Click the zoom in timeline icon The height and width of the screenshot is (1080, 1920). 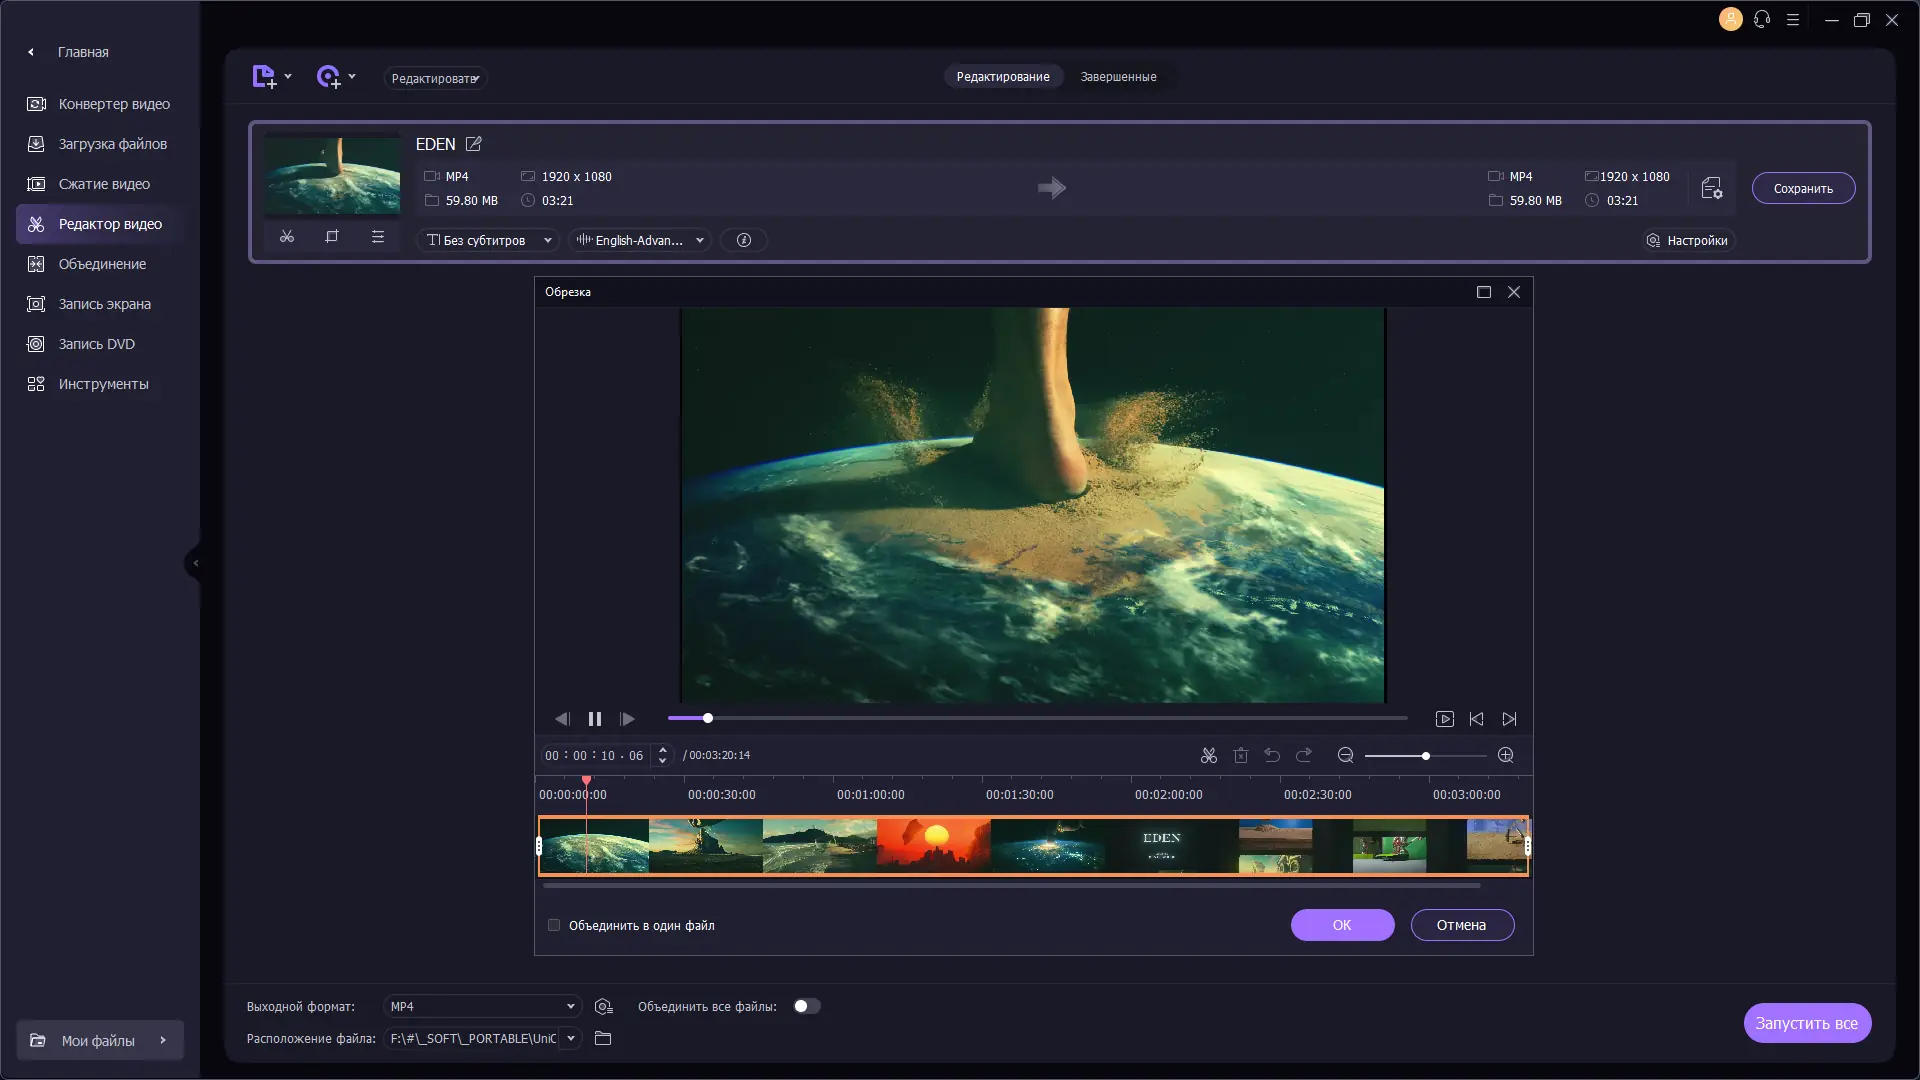tap(1506, 756)
